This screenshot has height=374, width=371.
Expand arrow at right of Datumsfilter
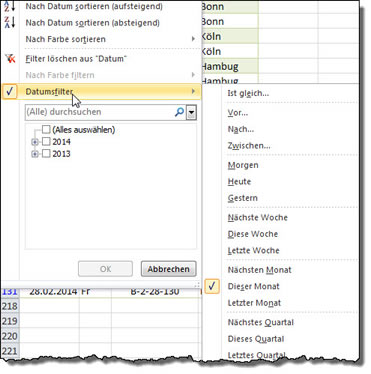pos(193,91)
